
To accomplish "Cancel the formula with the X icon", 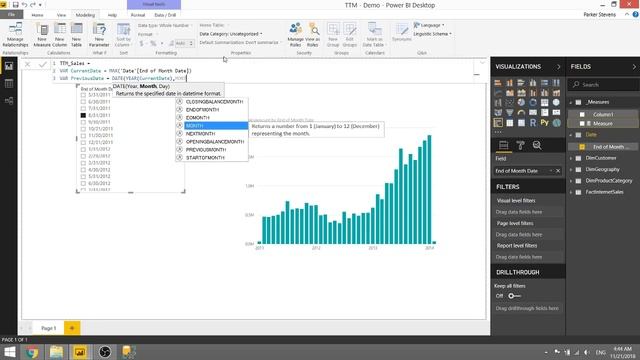I will point(27,64).
